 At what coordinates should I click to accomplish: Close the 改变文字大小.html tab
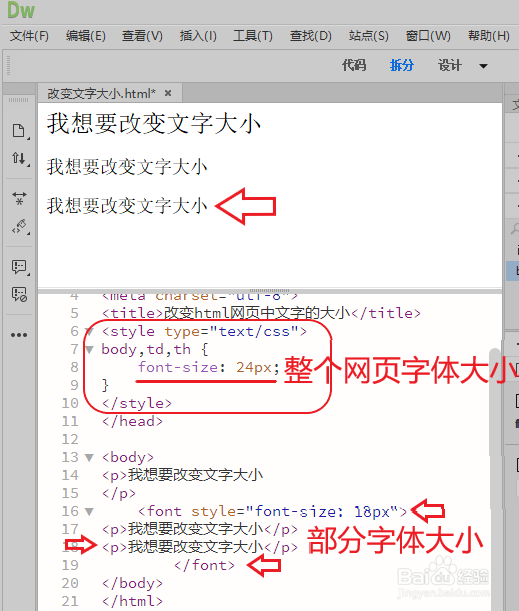(168, 93)
